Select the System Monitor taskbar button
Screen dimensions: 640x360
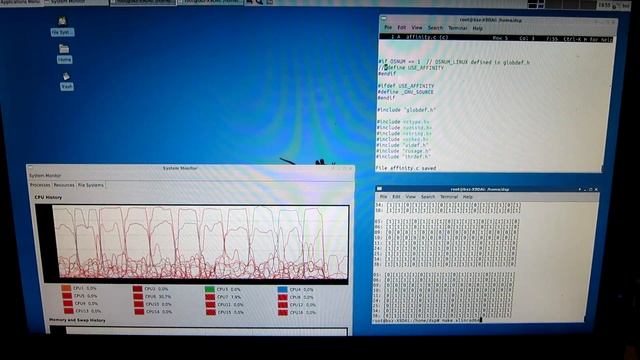pyautogui.click(x=76, y=2)
